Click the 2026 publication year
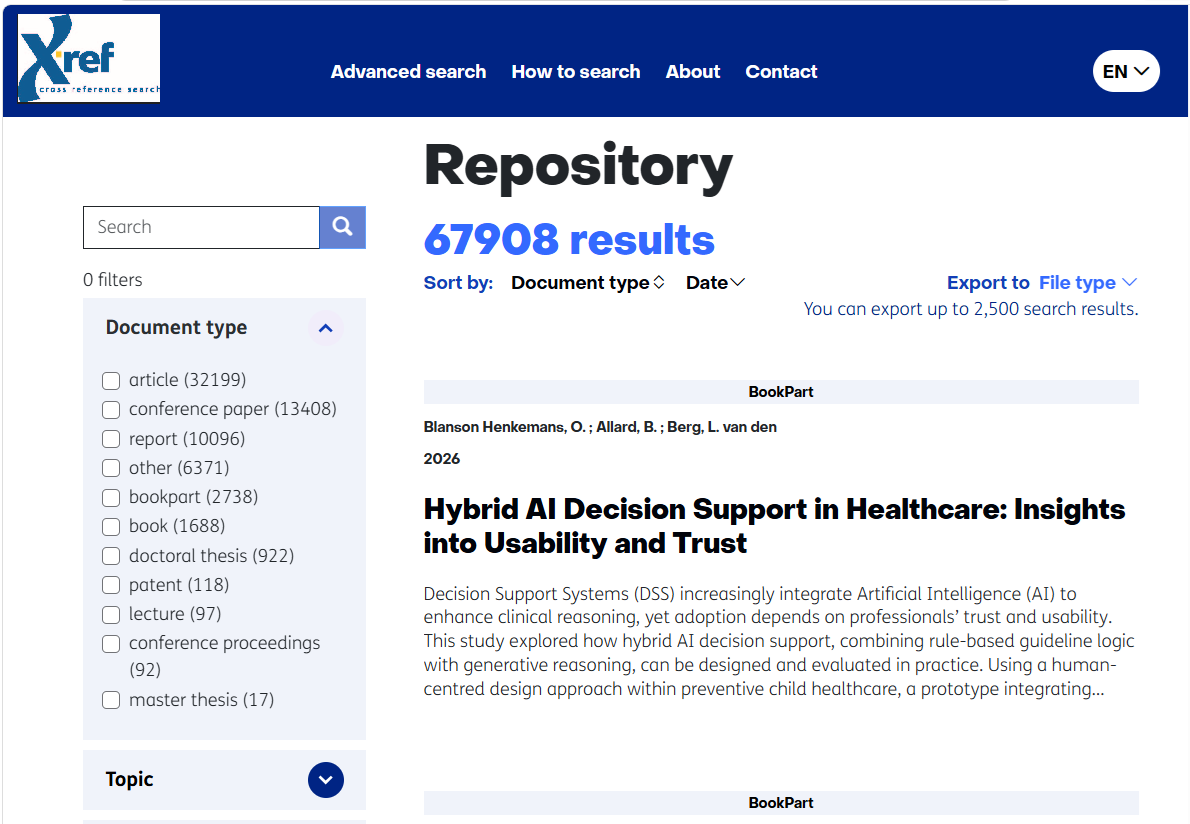Viewport: 1190px width, 824px height. pyautogui.click(x=442, y=459)
